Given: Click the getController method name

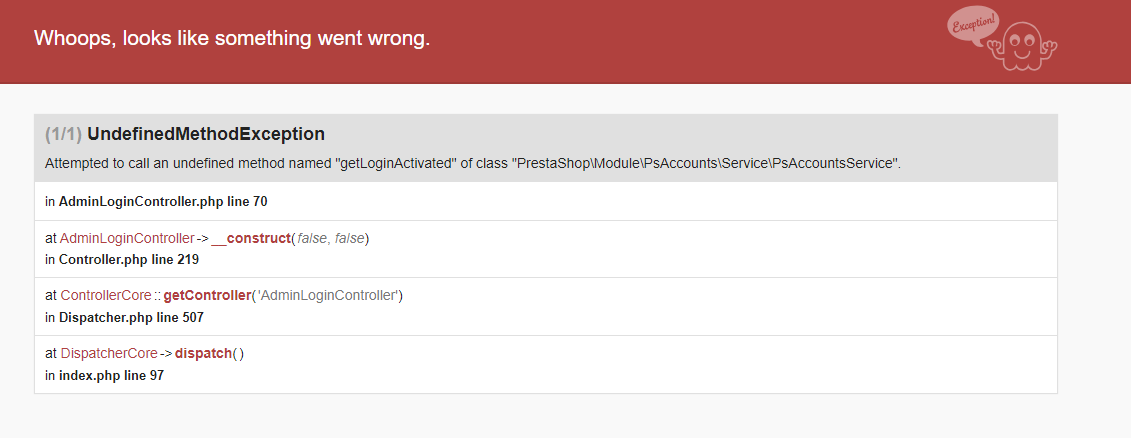Looking at the screenshot, I should point(207,296).
